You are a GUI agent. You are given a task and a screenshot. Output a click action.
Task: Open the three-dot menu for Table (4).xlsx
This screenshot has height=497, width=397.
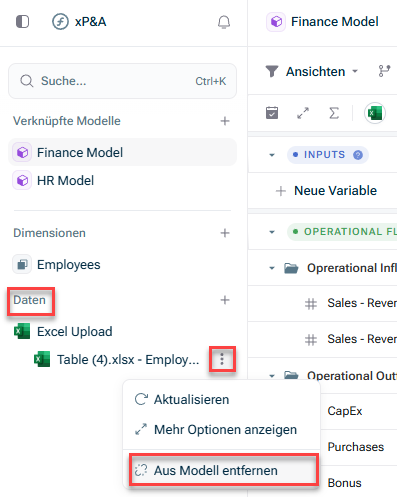pos(222,359)
